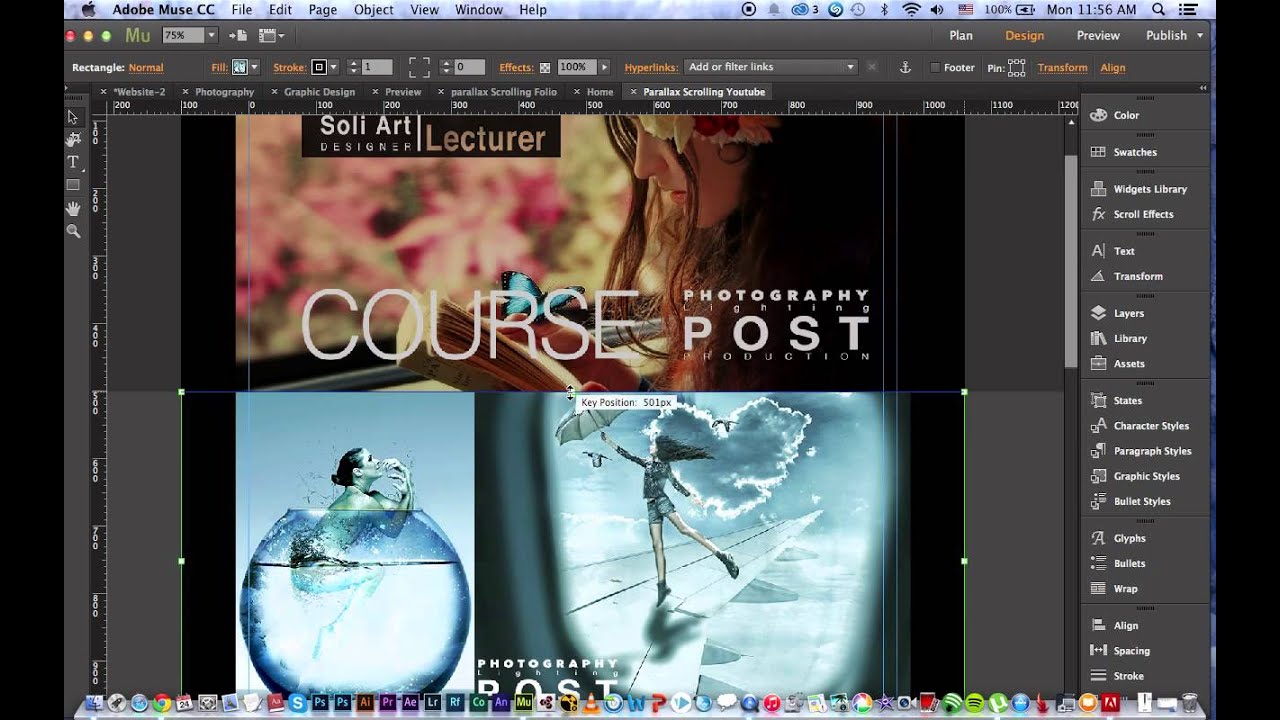Open the Object menu
Image resolution: width=1280 pixels, height=720 pixels.
click(373, 10)
